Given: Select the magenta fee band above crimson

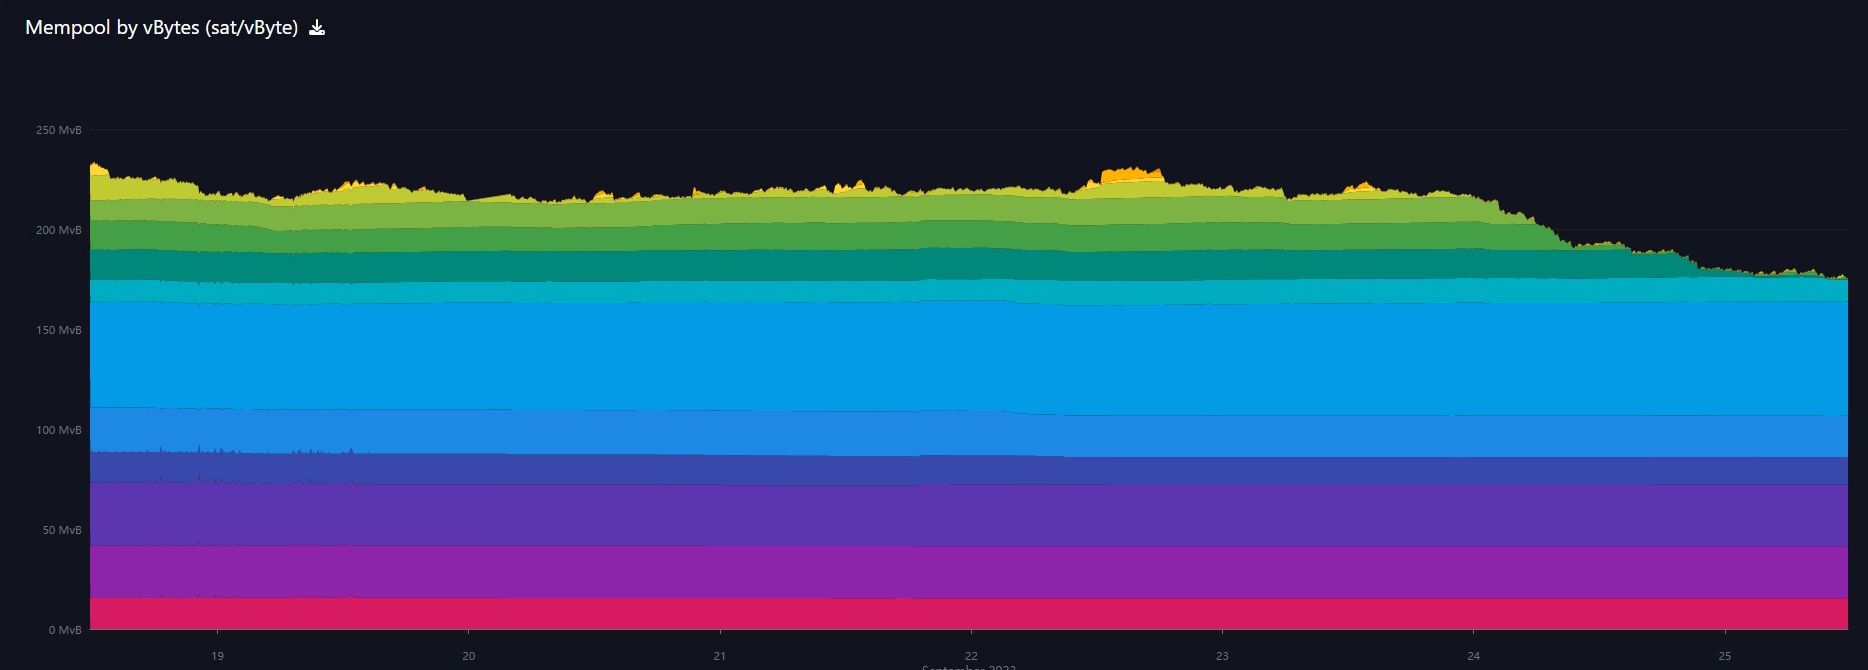Looking at the screenshot, I should 969,572.
